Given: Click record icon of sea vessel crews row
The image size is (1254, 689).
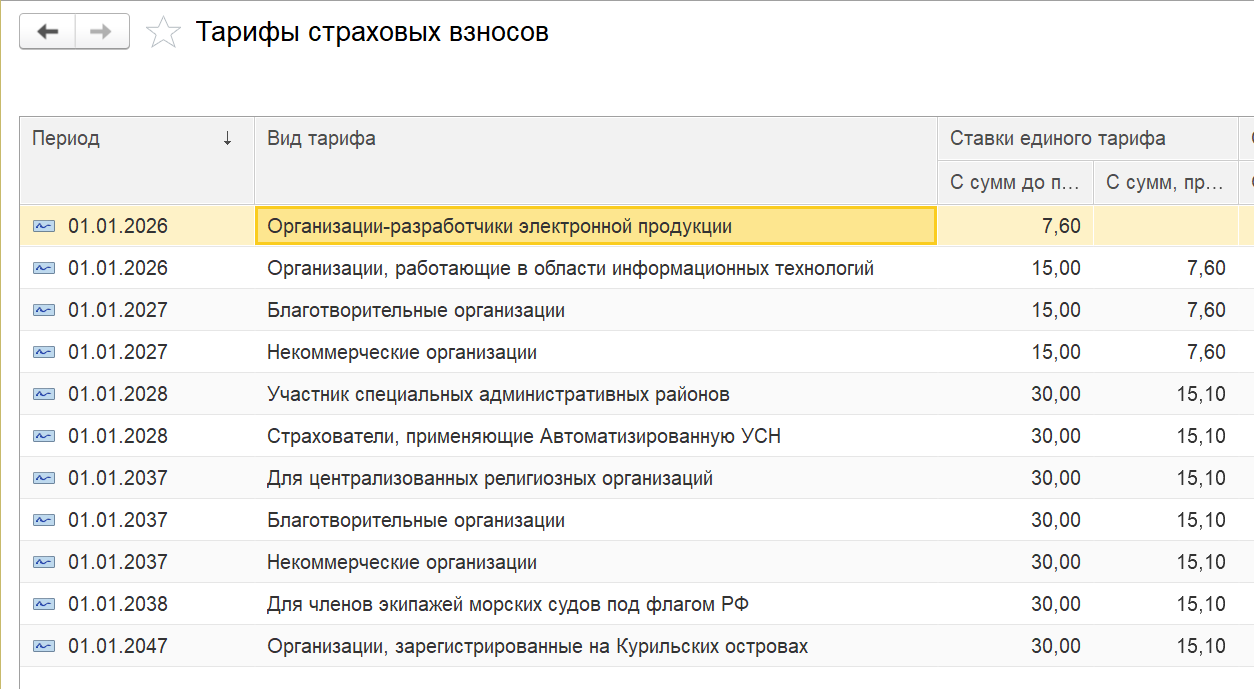Looking at the screenshot, I should click(44, 605).
